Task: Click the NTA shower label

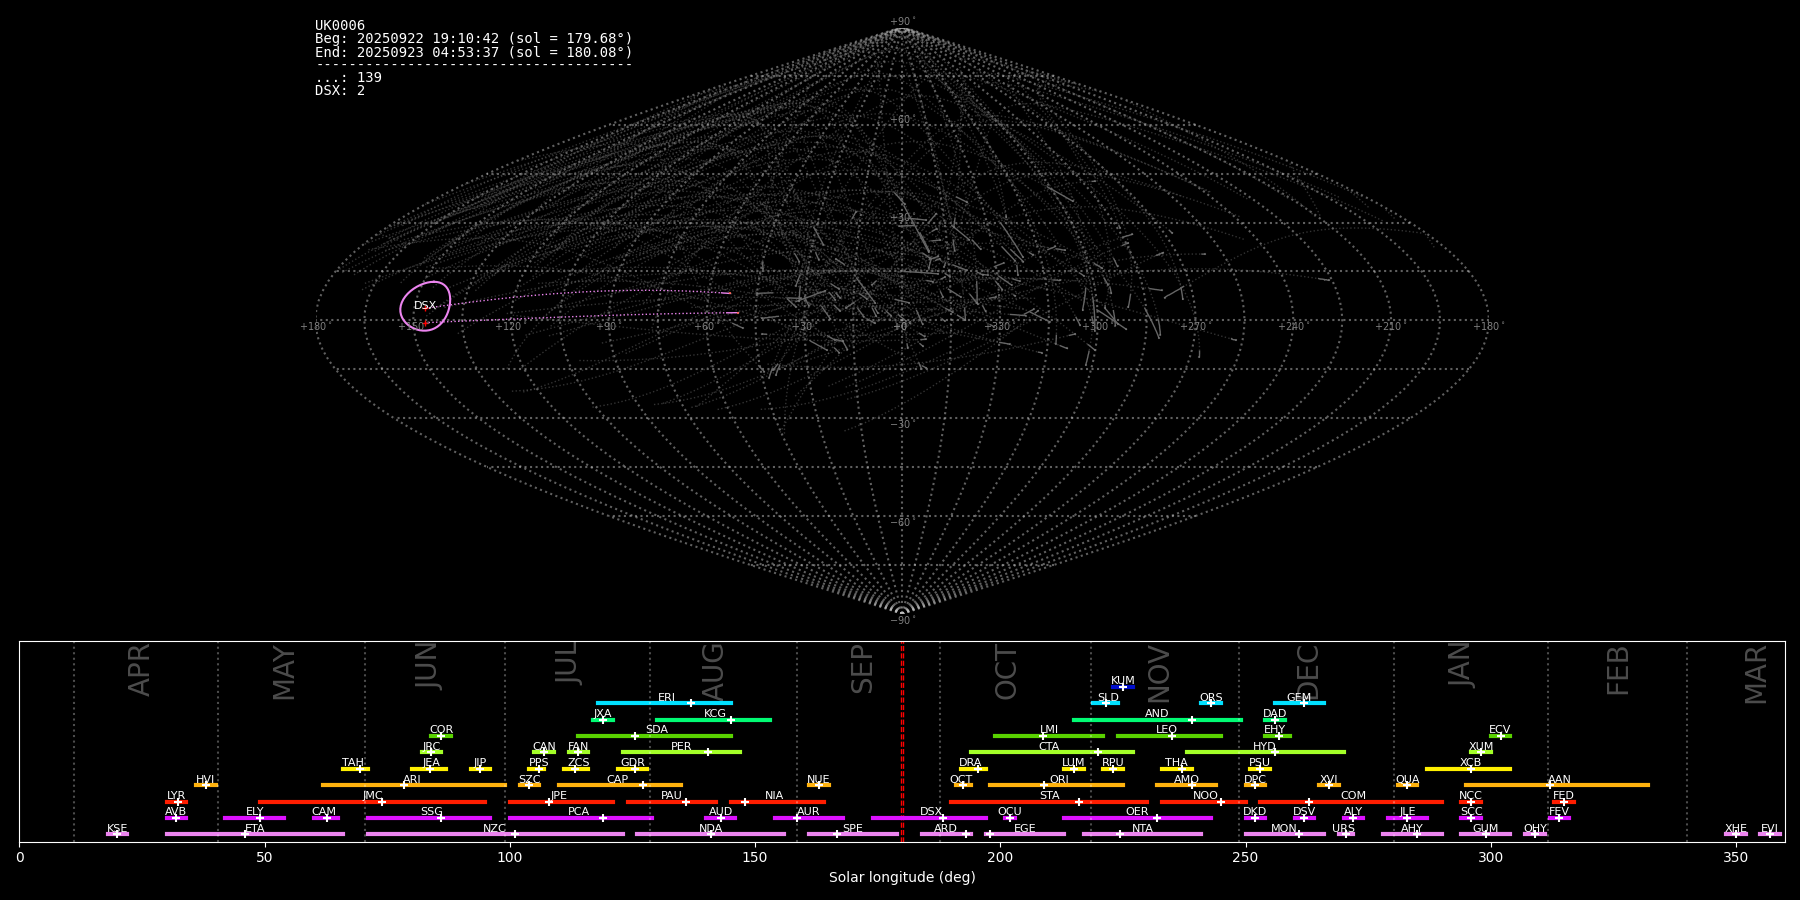Action: (x=1142, y=829)
